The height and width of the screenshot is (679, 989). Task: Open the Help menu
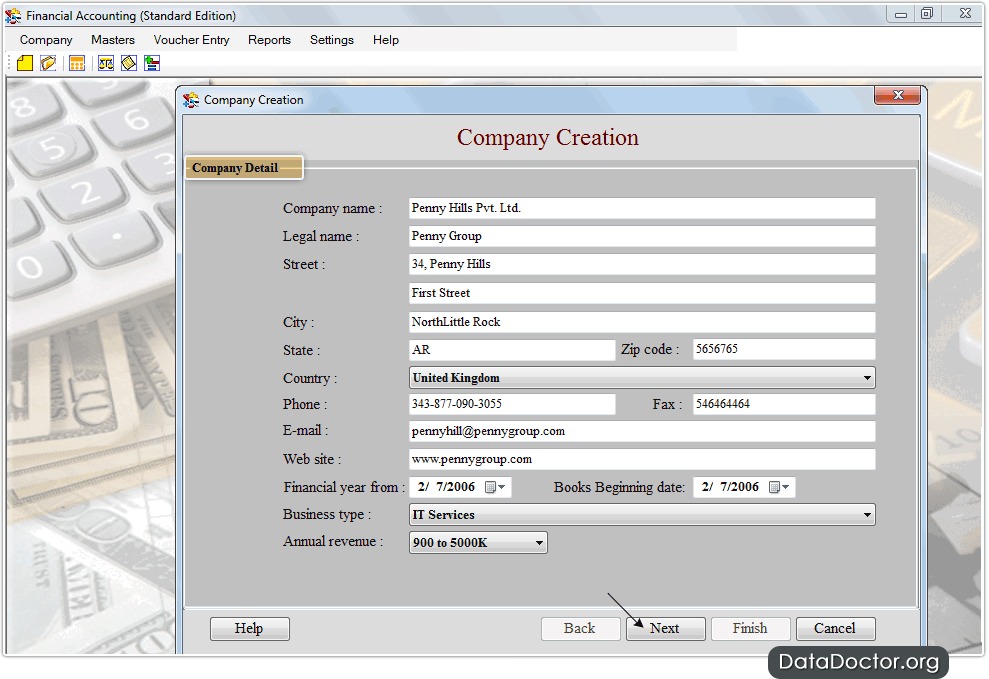coord(385,40)
